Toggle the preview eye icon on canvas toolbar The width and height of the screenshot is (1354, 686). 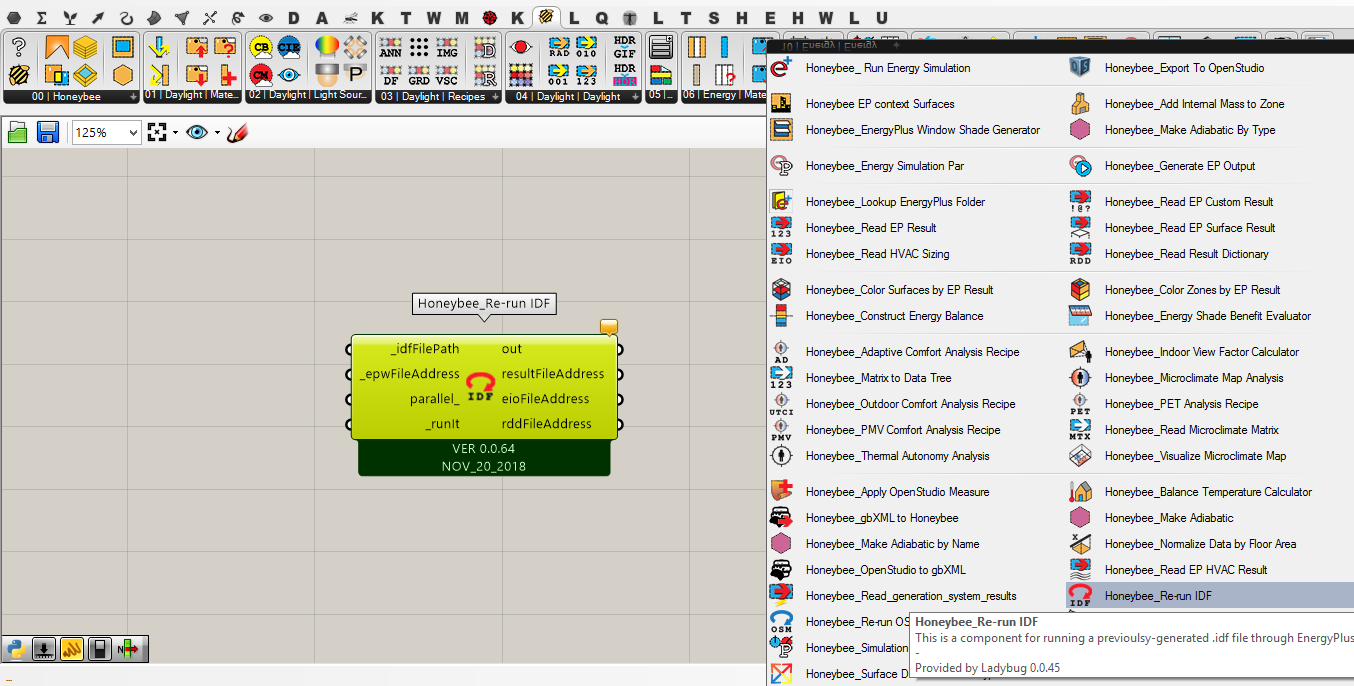point(197,132)
